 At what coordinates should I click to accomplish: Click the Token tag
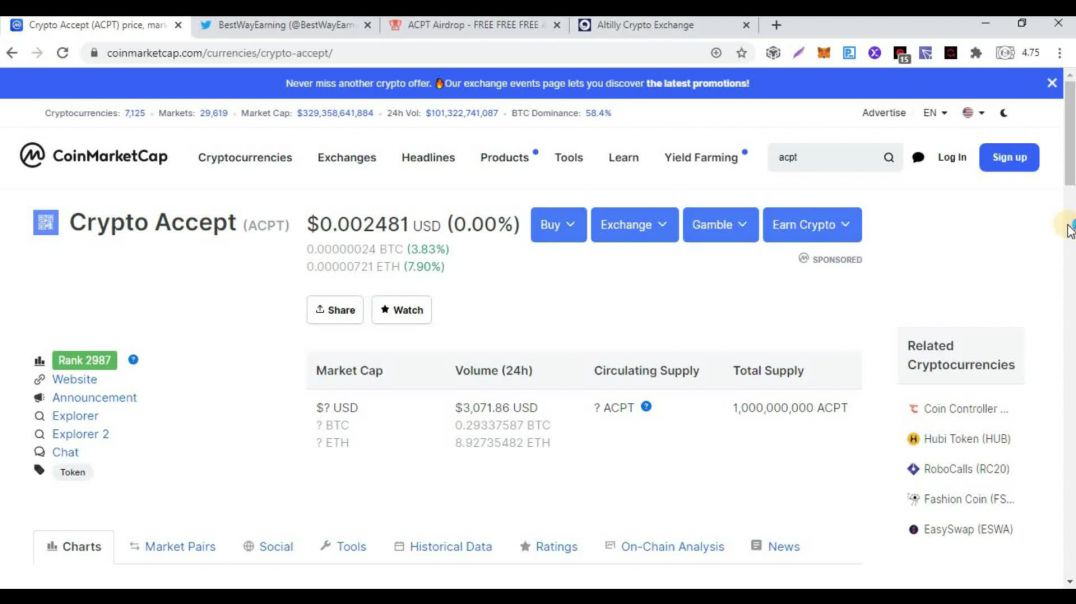pos(72,472)
